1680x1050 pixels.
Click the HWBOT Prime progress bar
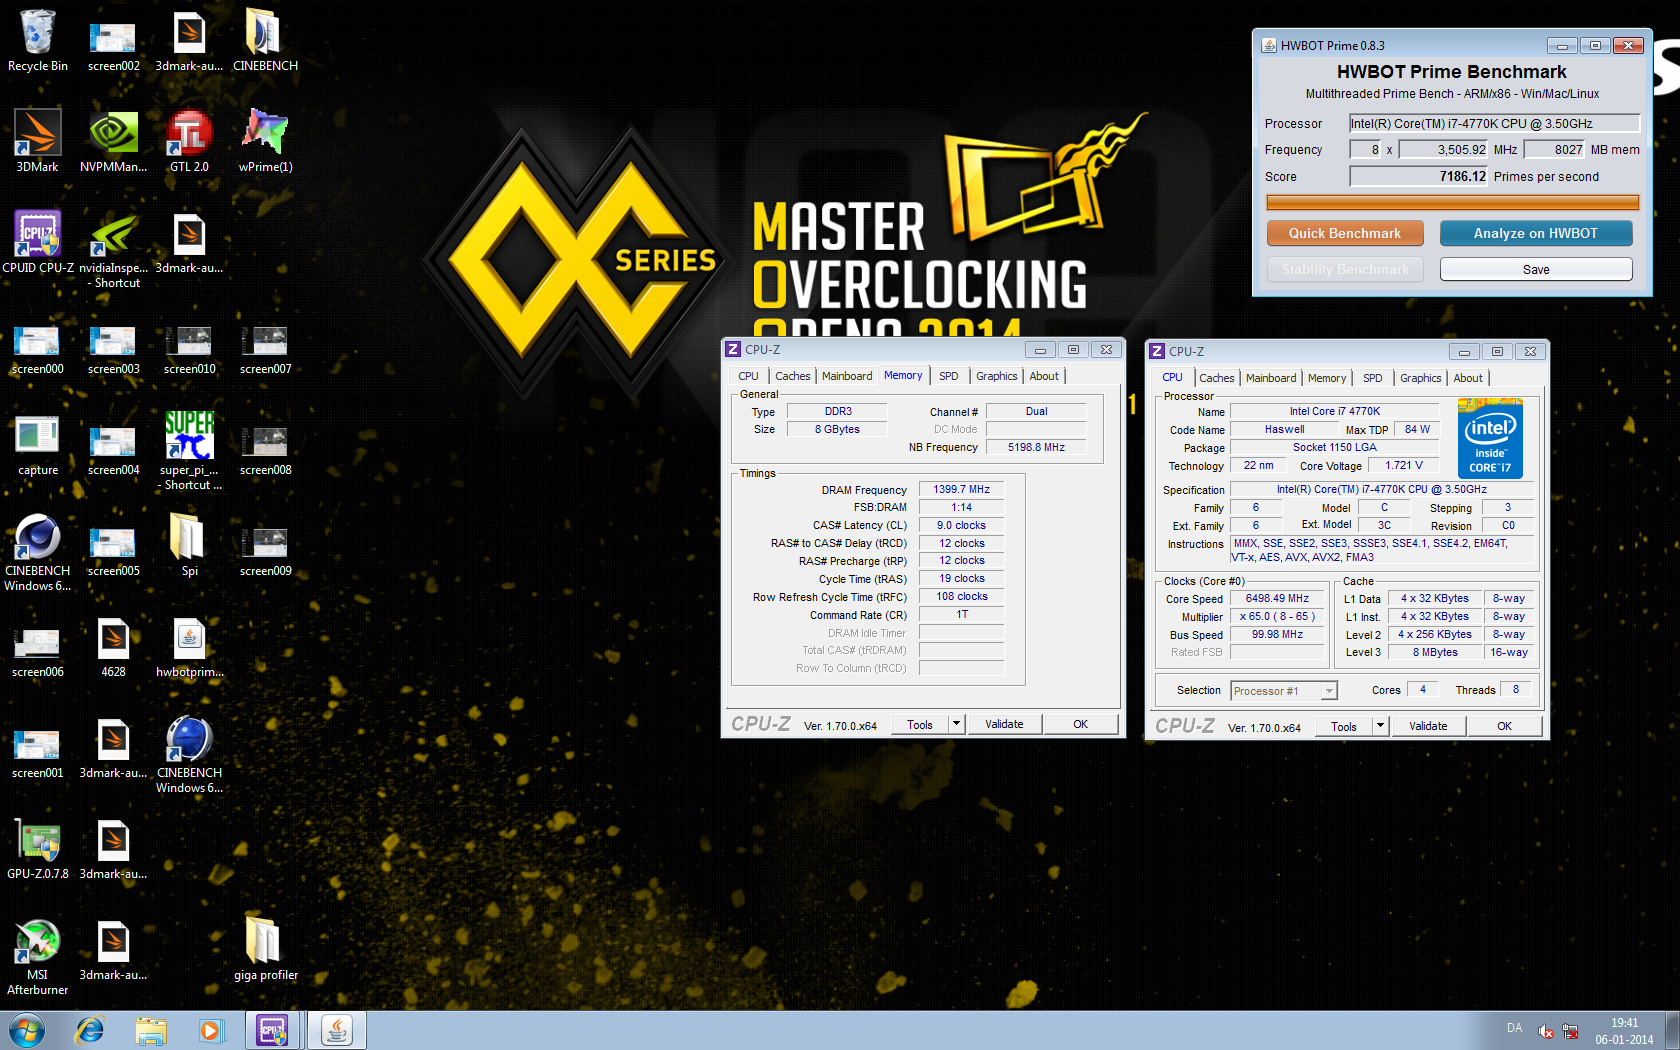1452,202
